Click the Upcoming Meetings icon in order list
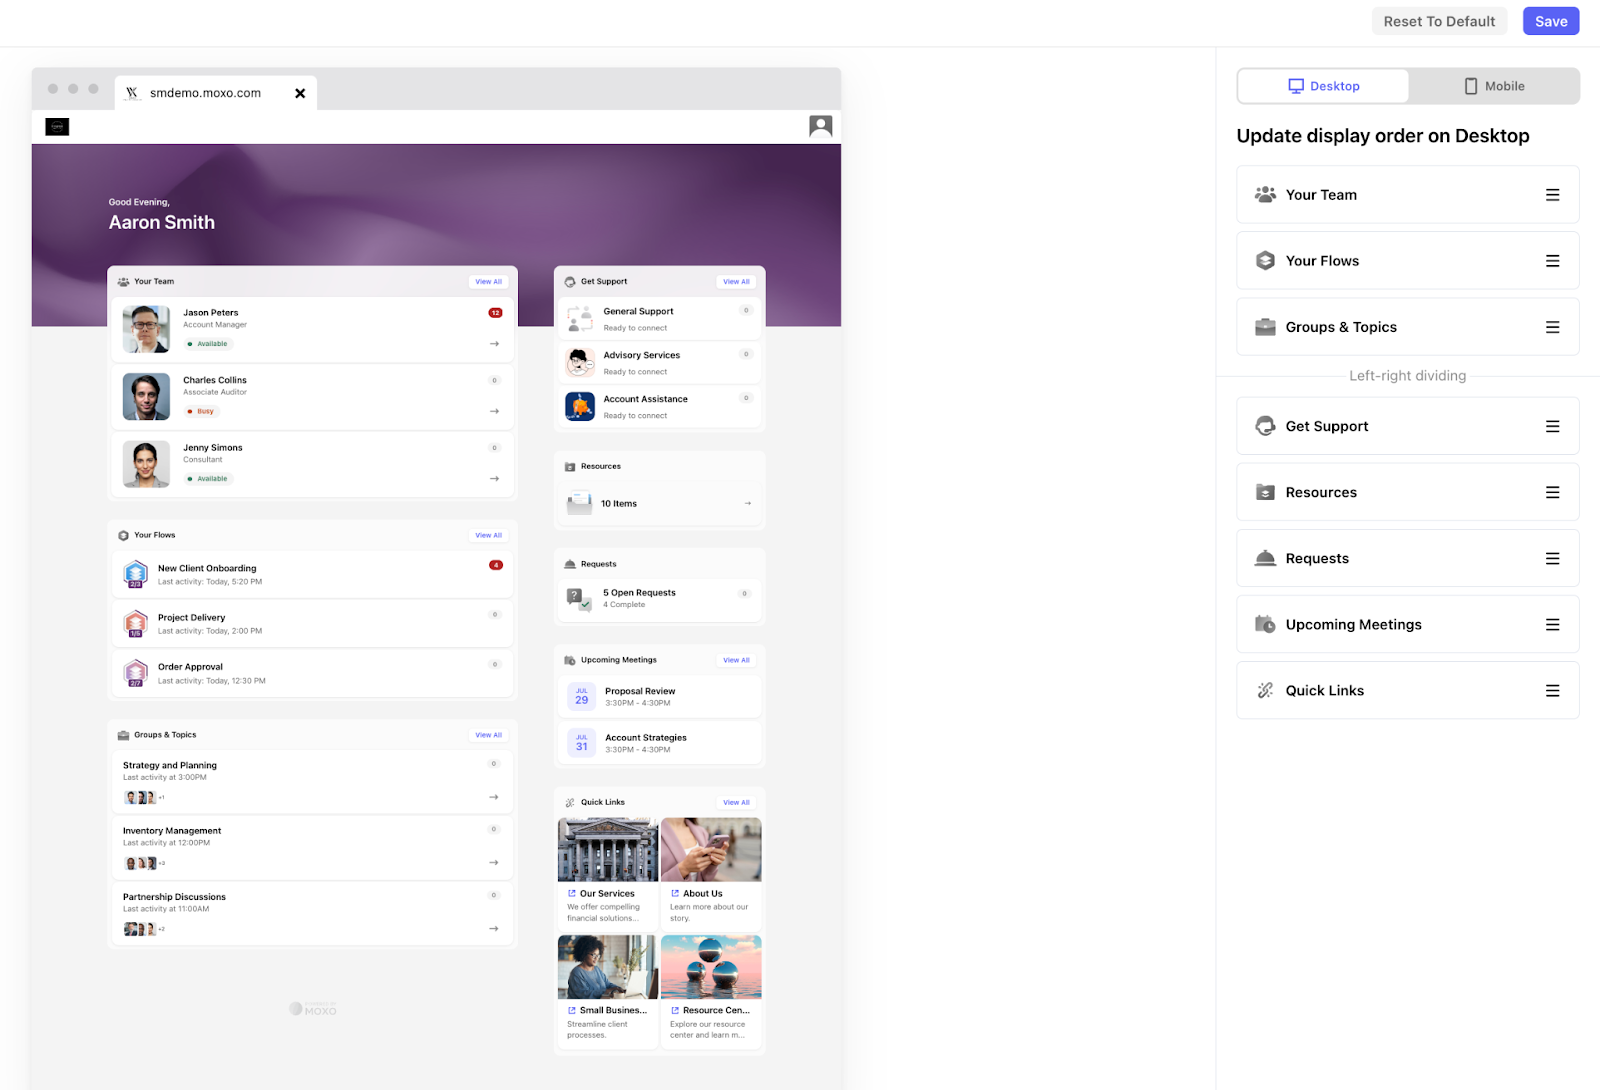Screen dimensions: 1600x1090 click(x=1265, y=624)
